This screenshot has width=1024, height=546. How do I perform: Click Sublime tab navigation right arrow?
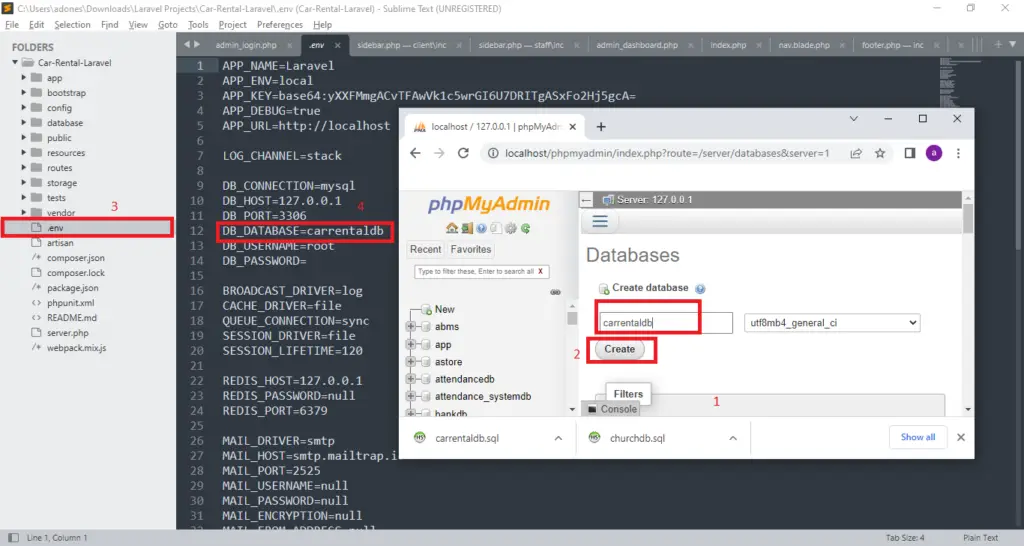[x=197, y=44]
